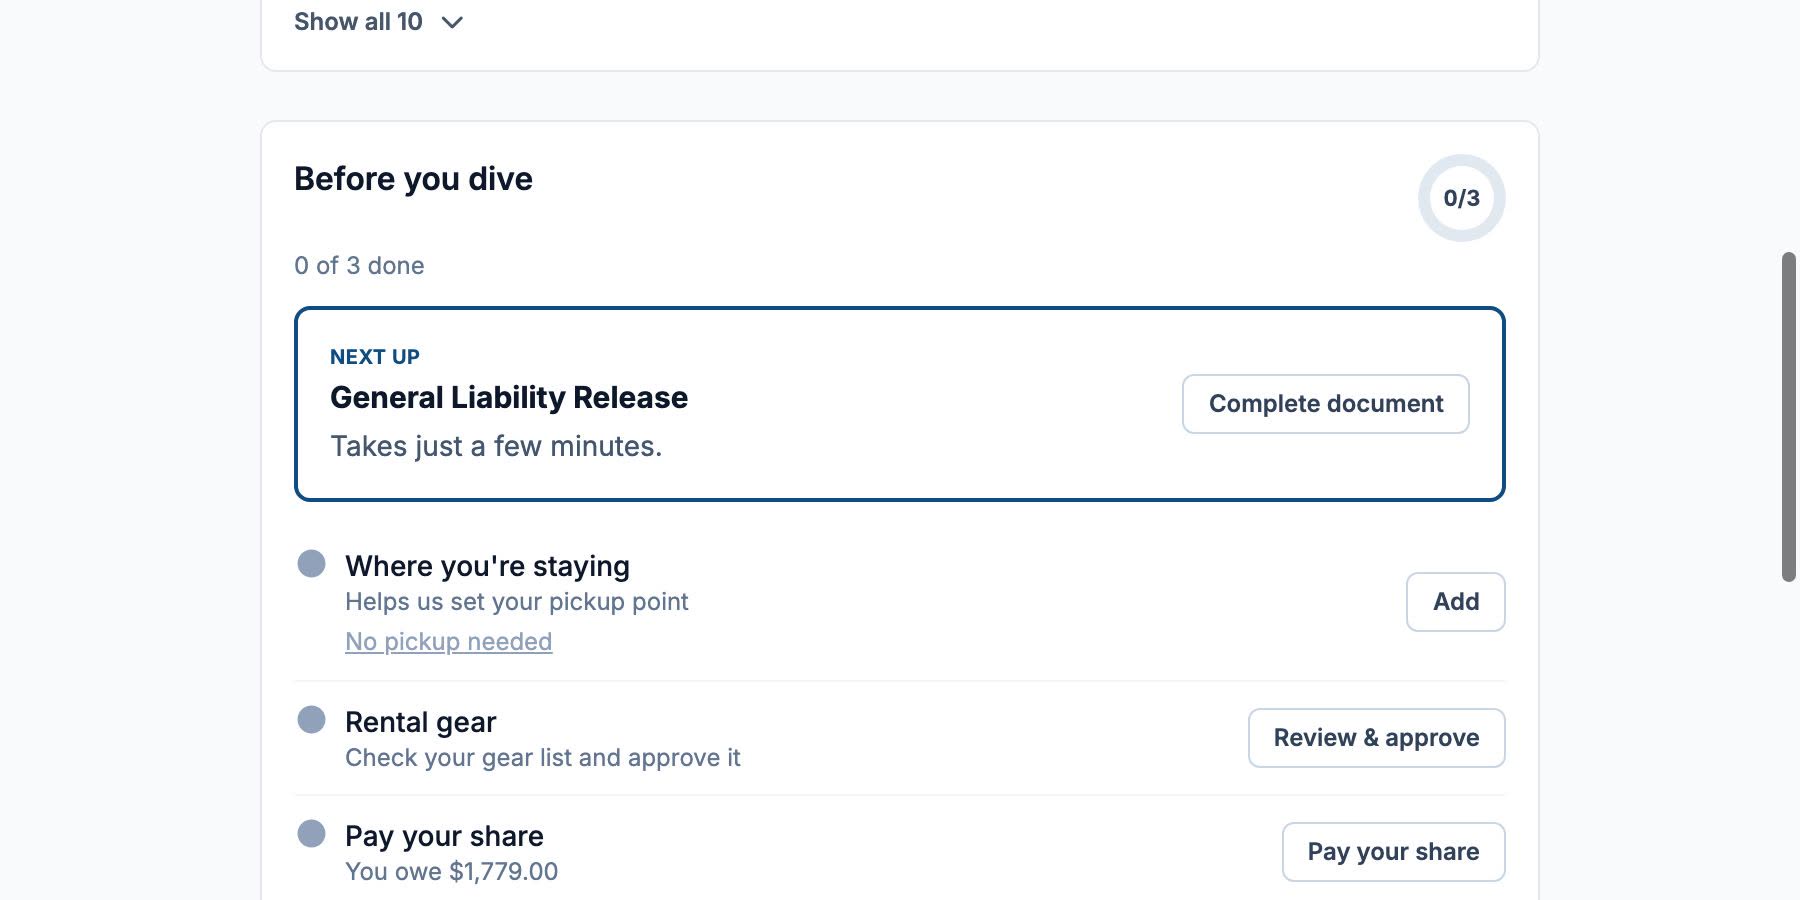Click the Before you dive heading
Screen dimensions: 1800x900
coord(414,179)
